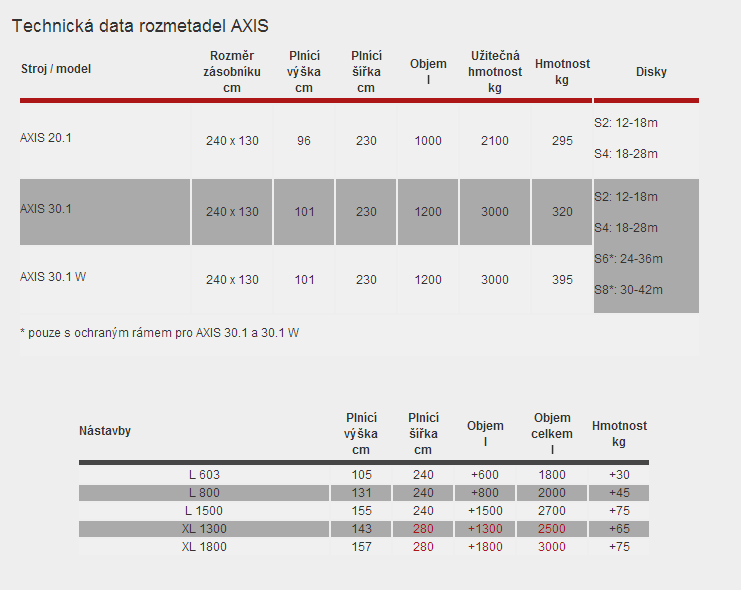The width and height of the screenshot is (741, 590).
Task: Select the L 603 extension row label
Action: tap(204, 475)
